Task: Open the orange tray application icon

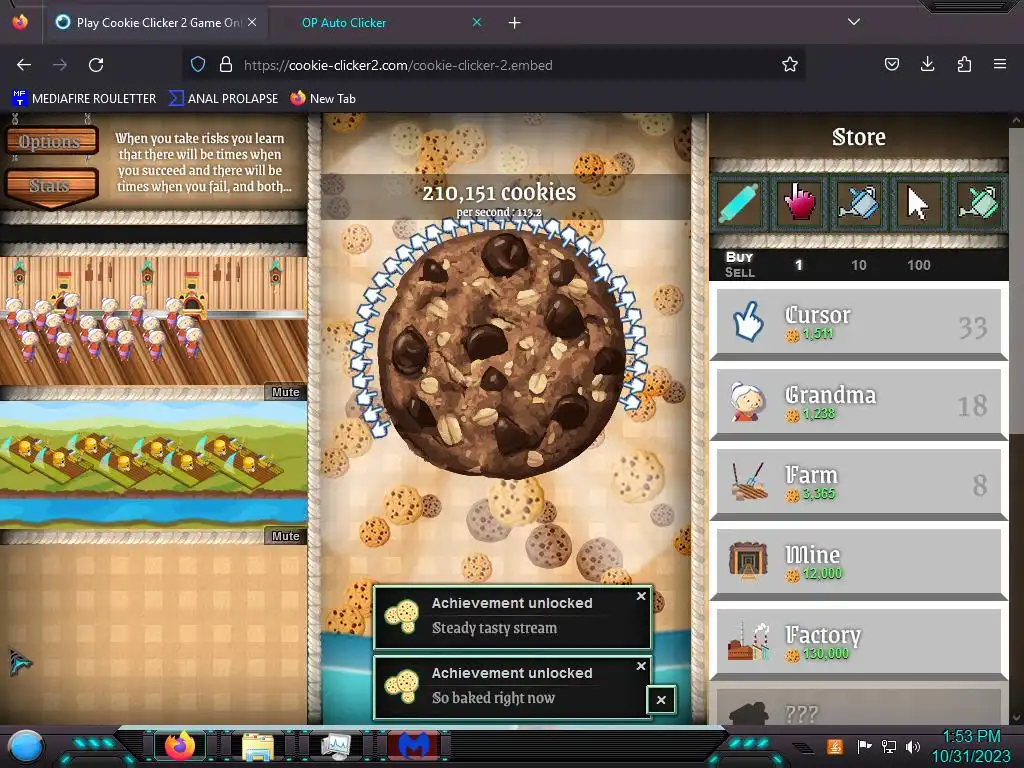Action: 835,746
